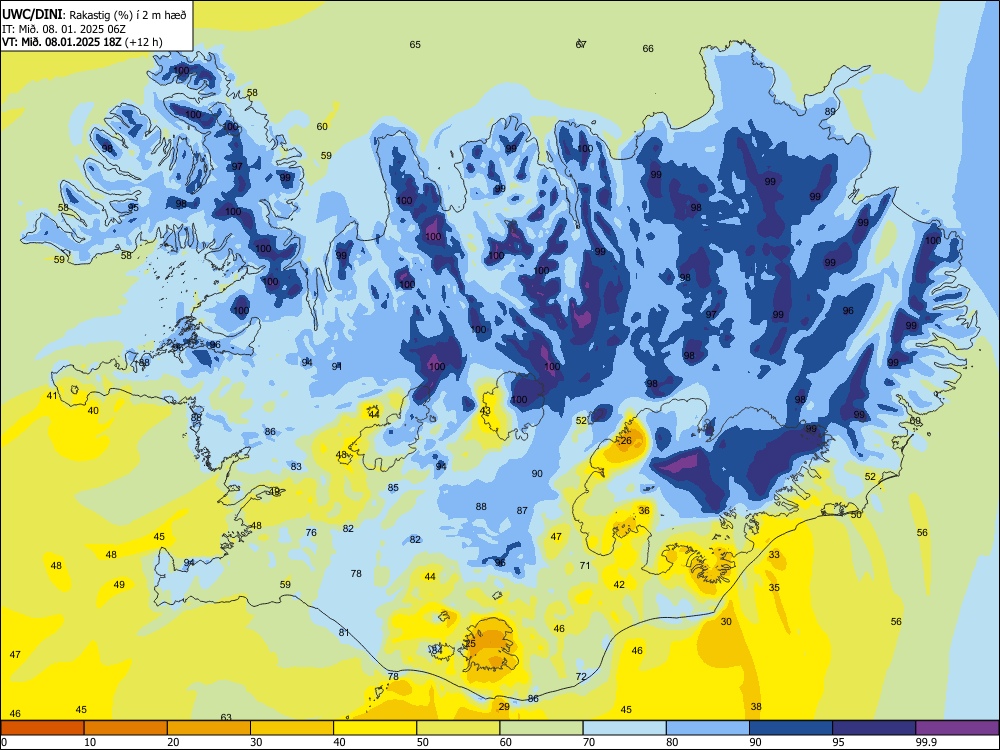Click the humidity value '87' in the highlands

pyautogui.click(x=522, y=511)
